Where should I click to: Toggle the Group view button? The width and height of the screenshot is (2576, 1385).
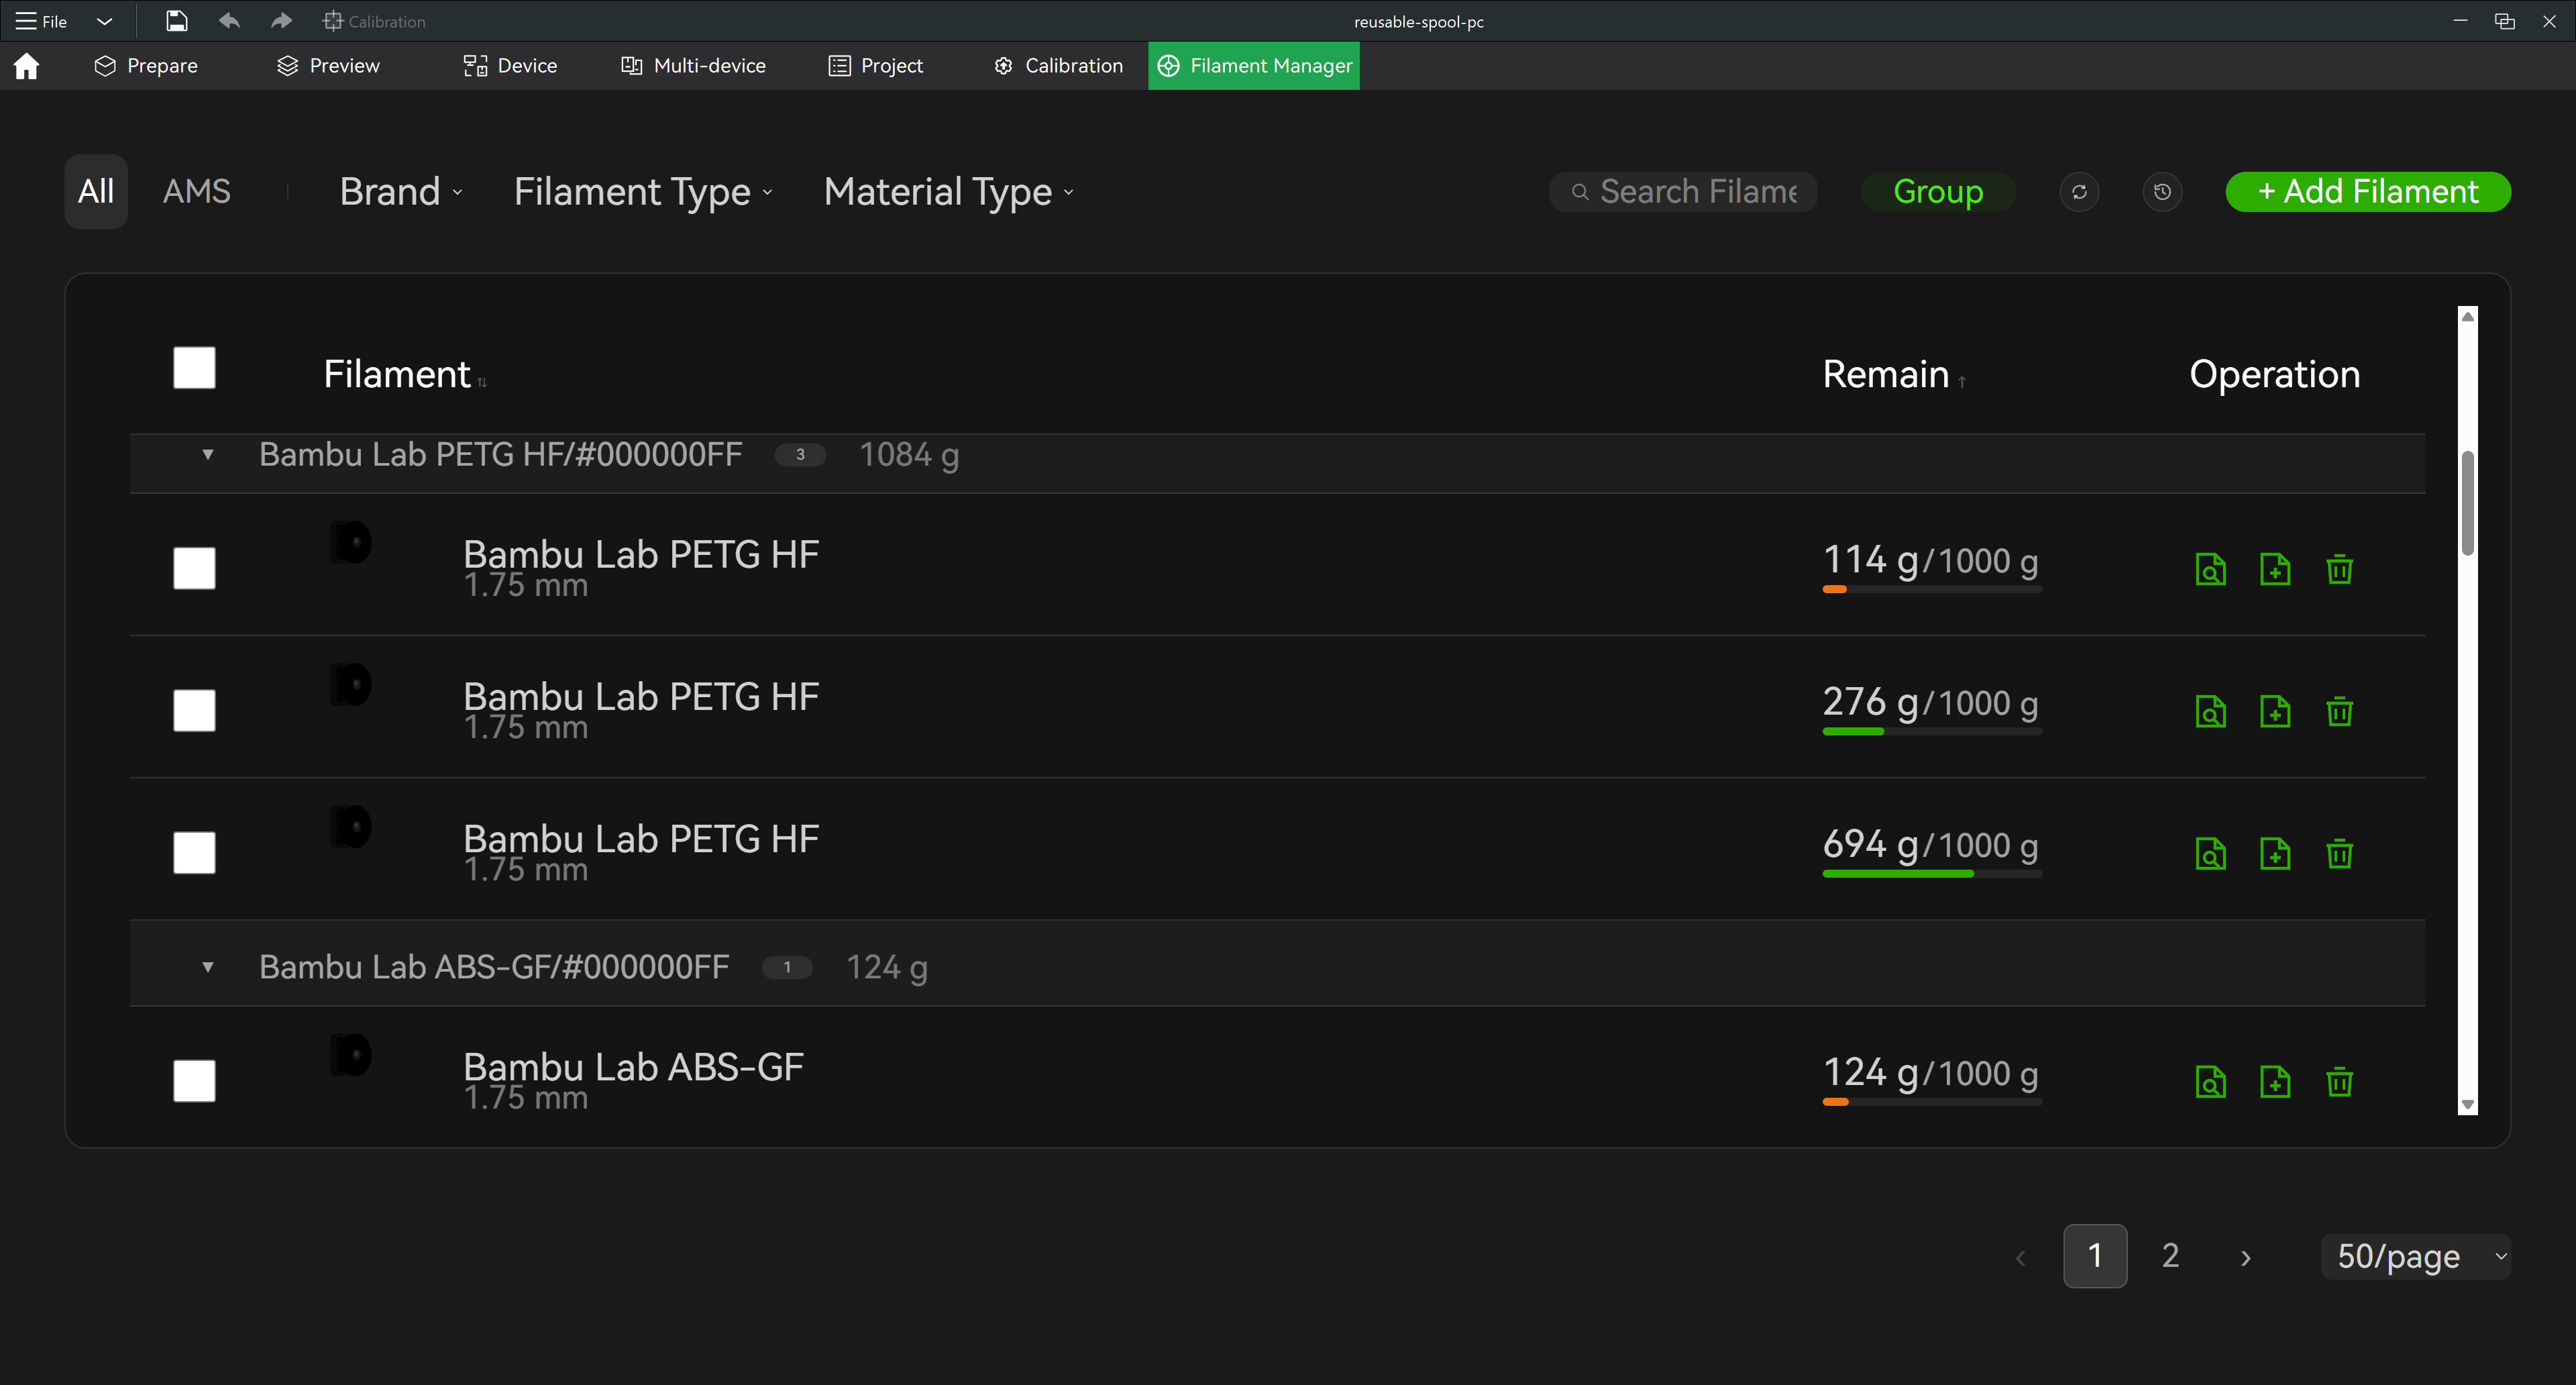pos(1937,192)
